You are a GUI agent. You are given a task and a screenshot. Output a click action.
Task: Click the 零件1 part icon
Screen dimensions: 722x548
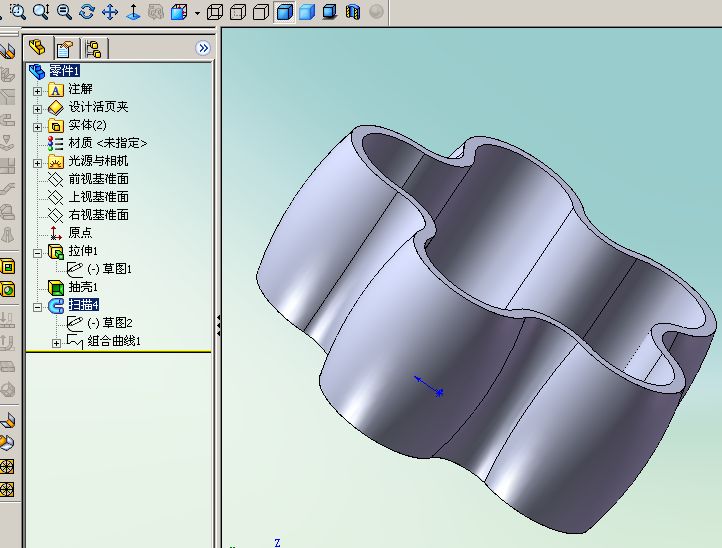pos(37,71)
